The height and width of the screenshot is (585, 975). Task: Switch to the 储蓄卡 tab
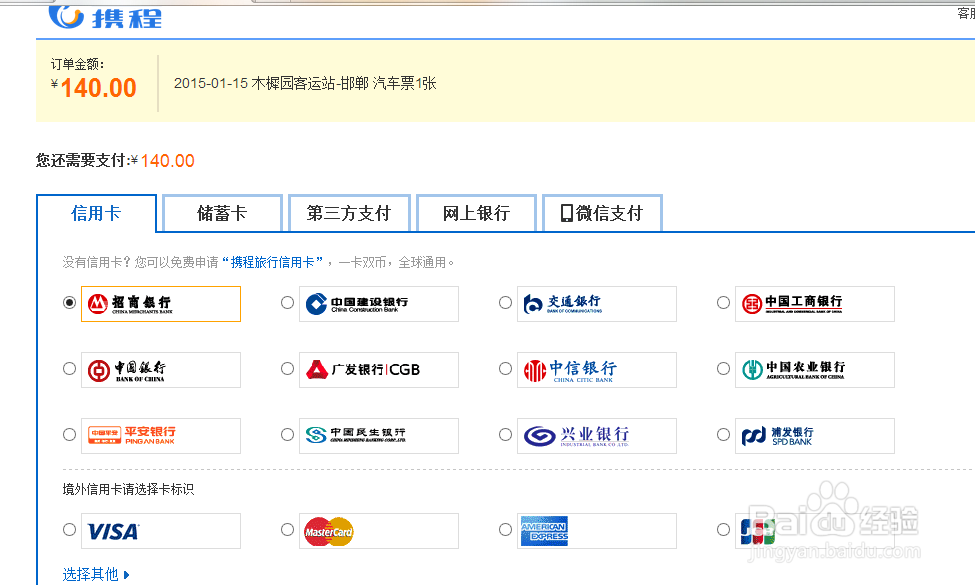click(x=222, y=213)
